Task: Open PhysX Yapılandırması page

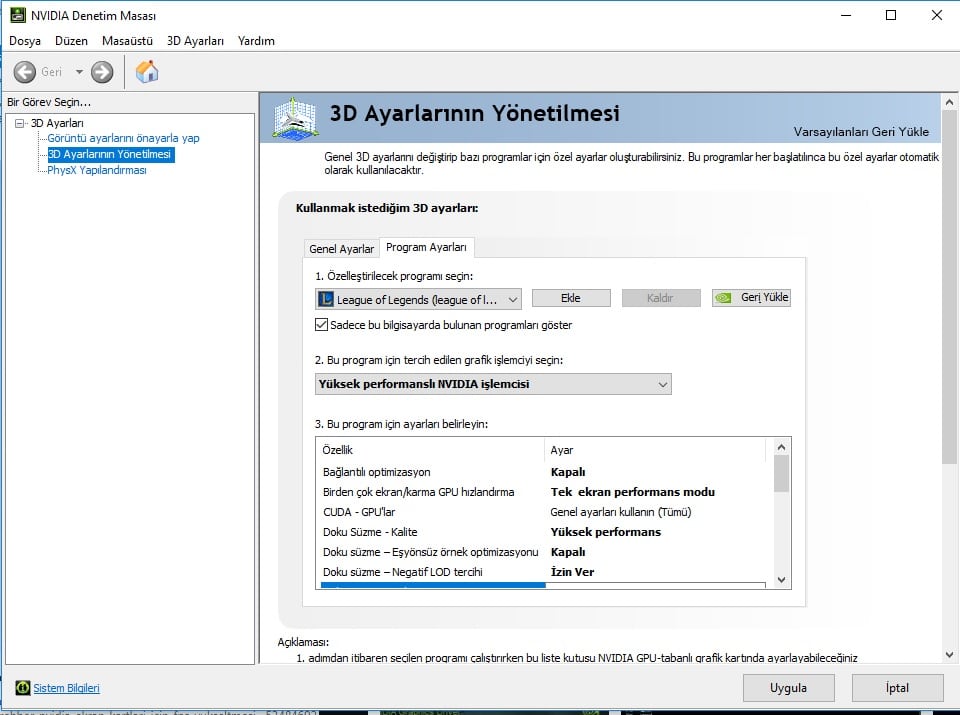Action: [x=97, y=170]
